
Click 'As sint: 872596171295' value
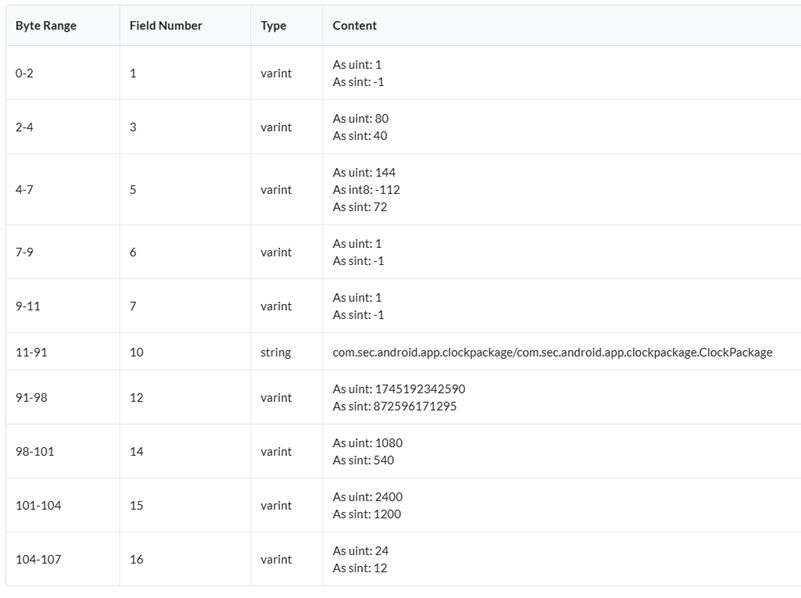[x=394, y=406]
